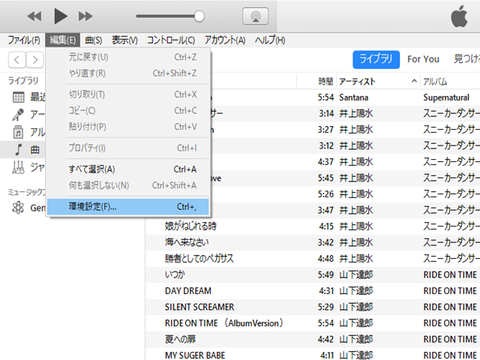Sort by the 時間 column header
The image size is (480, 360).
(326, 82)
